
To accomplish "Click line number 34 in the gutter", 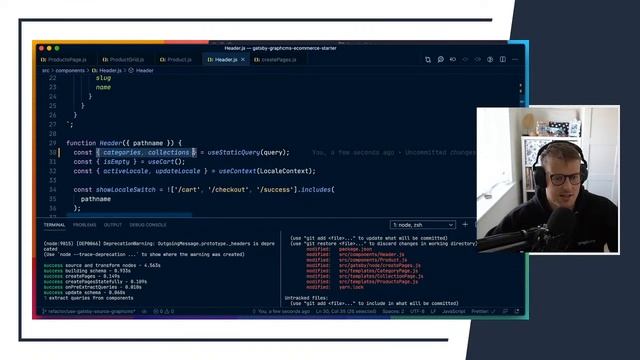I will click(52, 190).
